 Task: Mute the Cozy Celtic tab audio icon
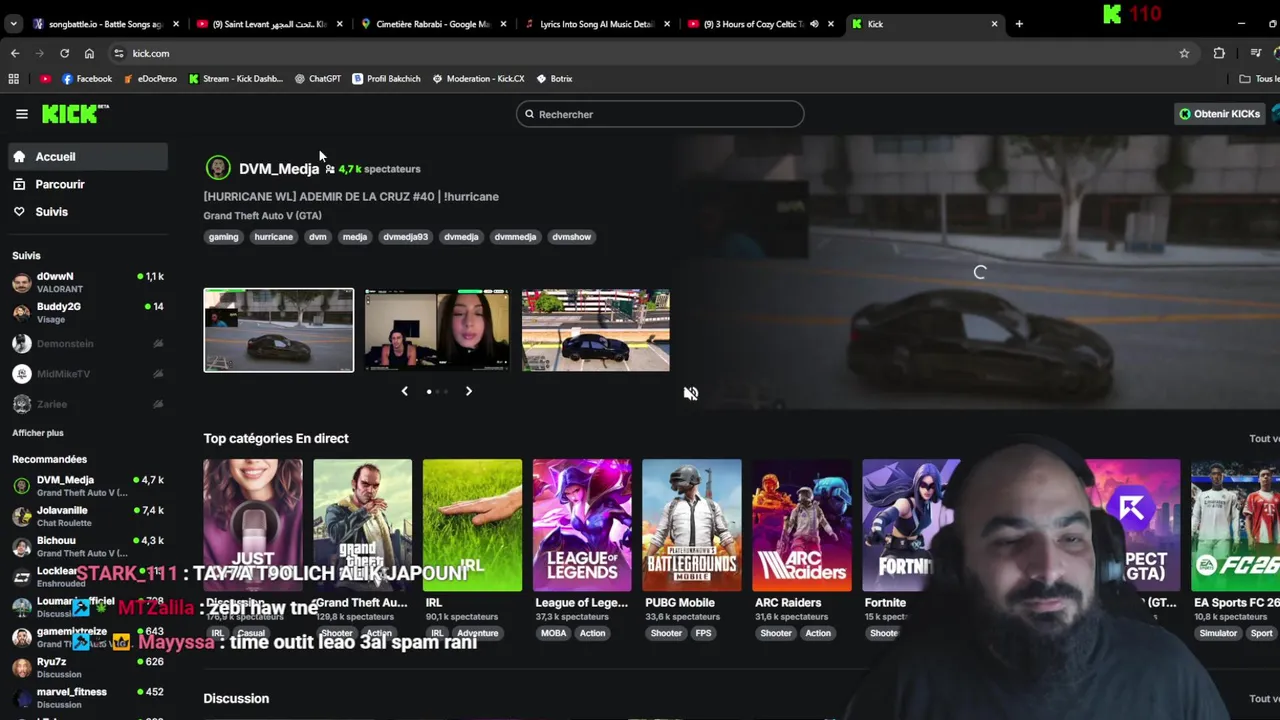814,24
